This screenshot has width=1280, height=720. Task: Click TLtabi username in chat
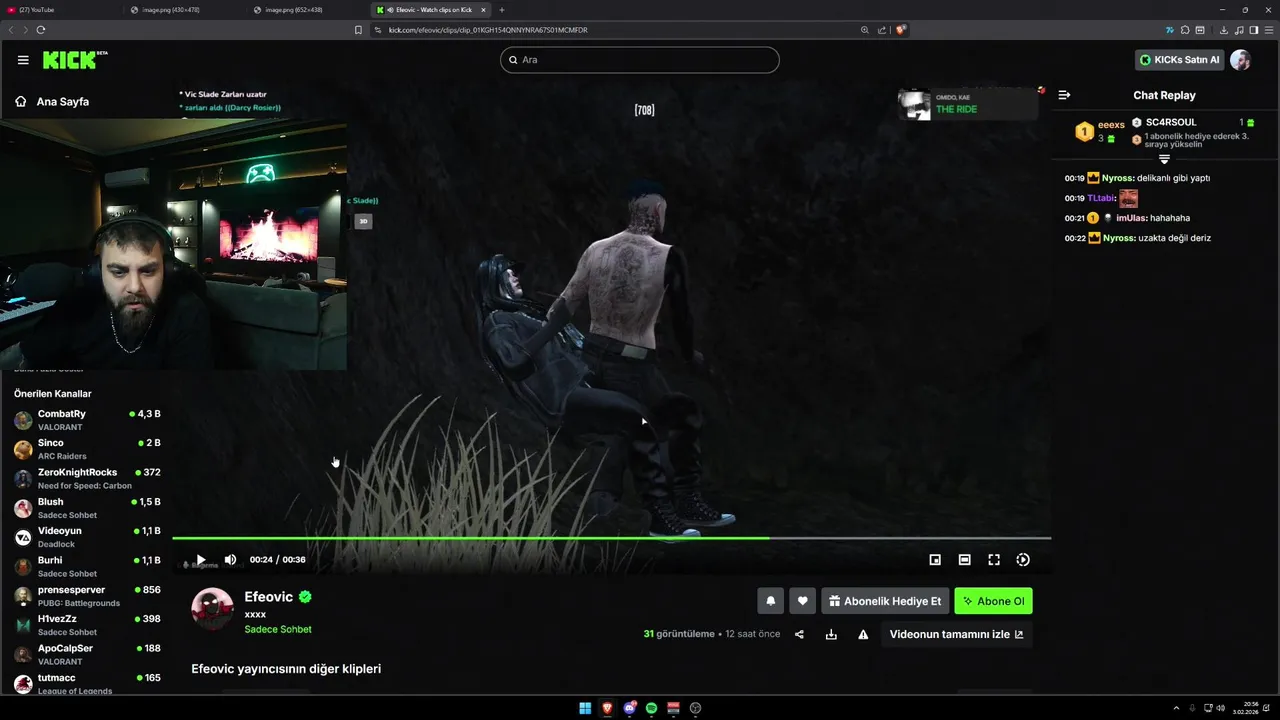coord(1100,198)
